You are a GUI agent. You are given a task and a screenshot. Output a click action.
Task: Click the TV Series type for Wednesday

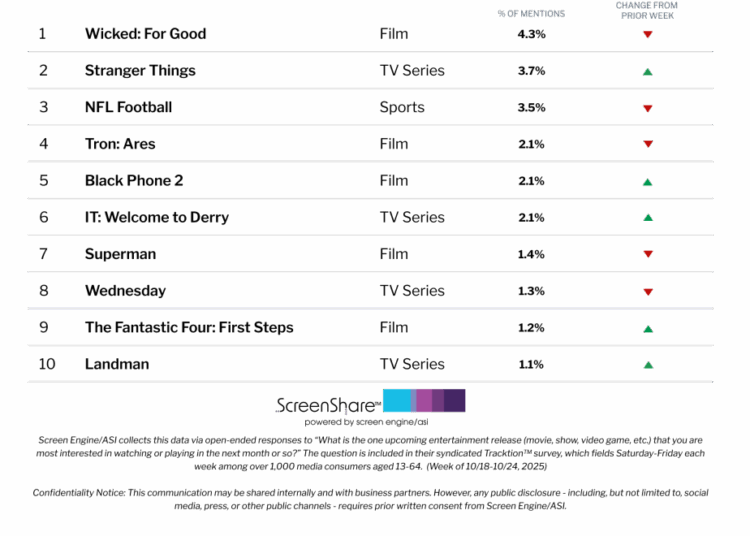412,291
